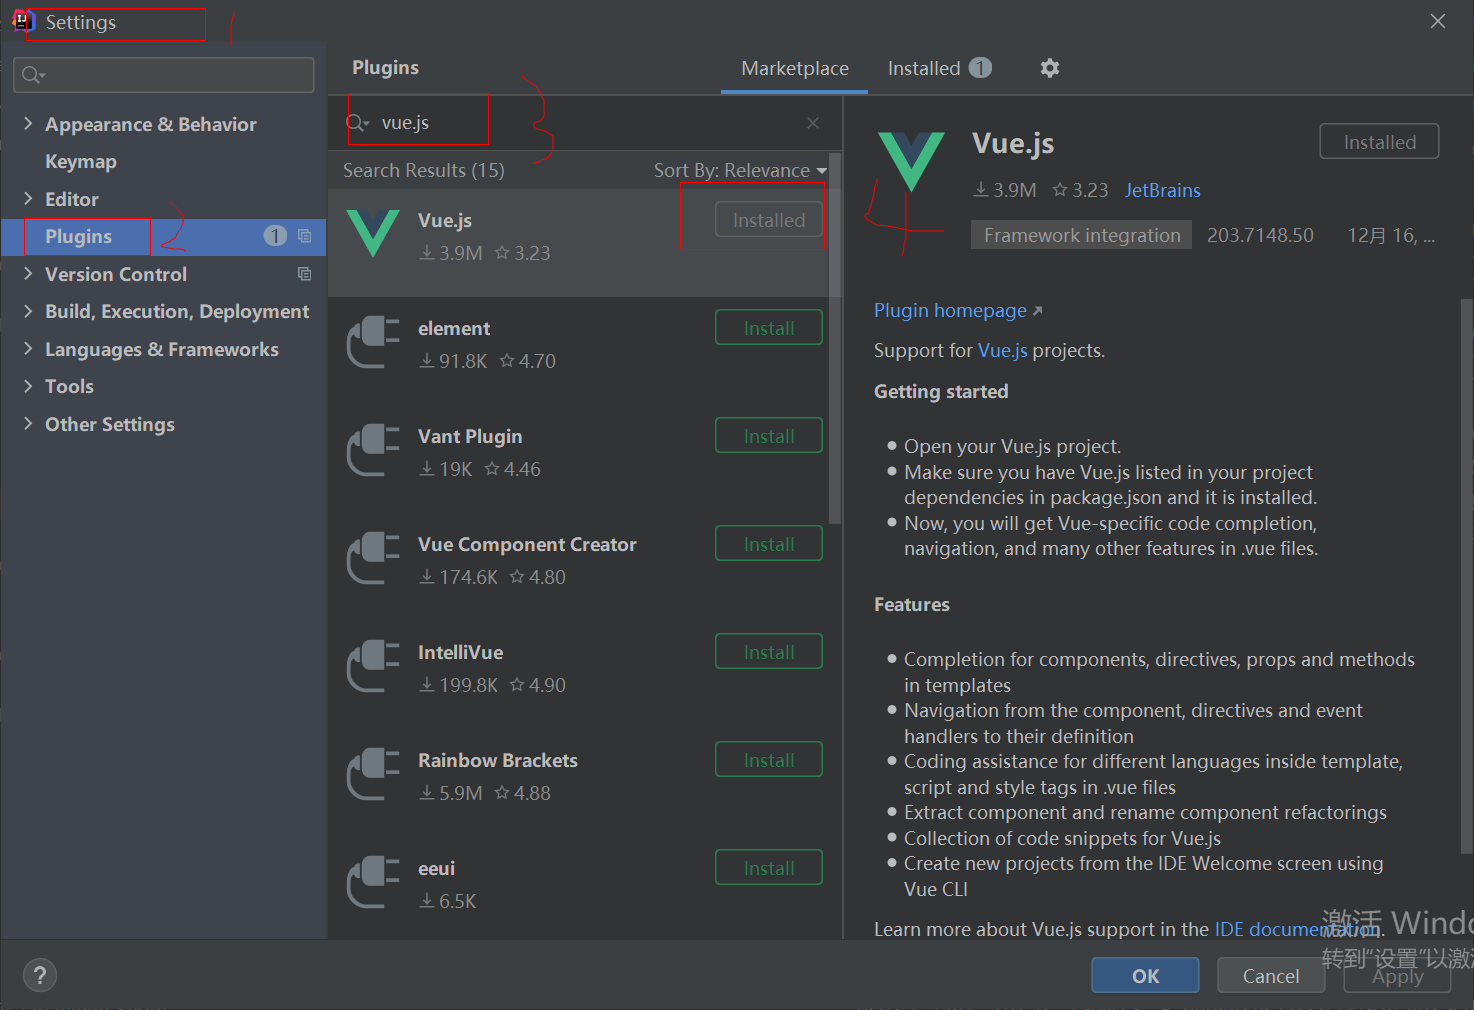
Task: Expand the Editor settings section
Action: point(28,198)
